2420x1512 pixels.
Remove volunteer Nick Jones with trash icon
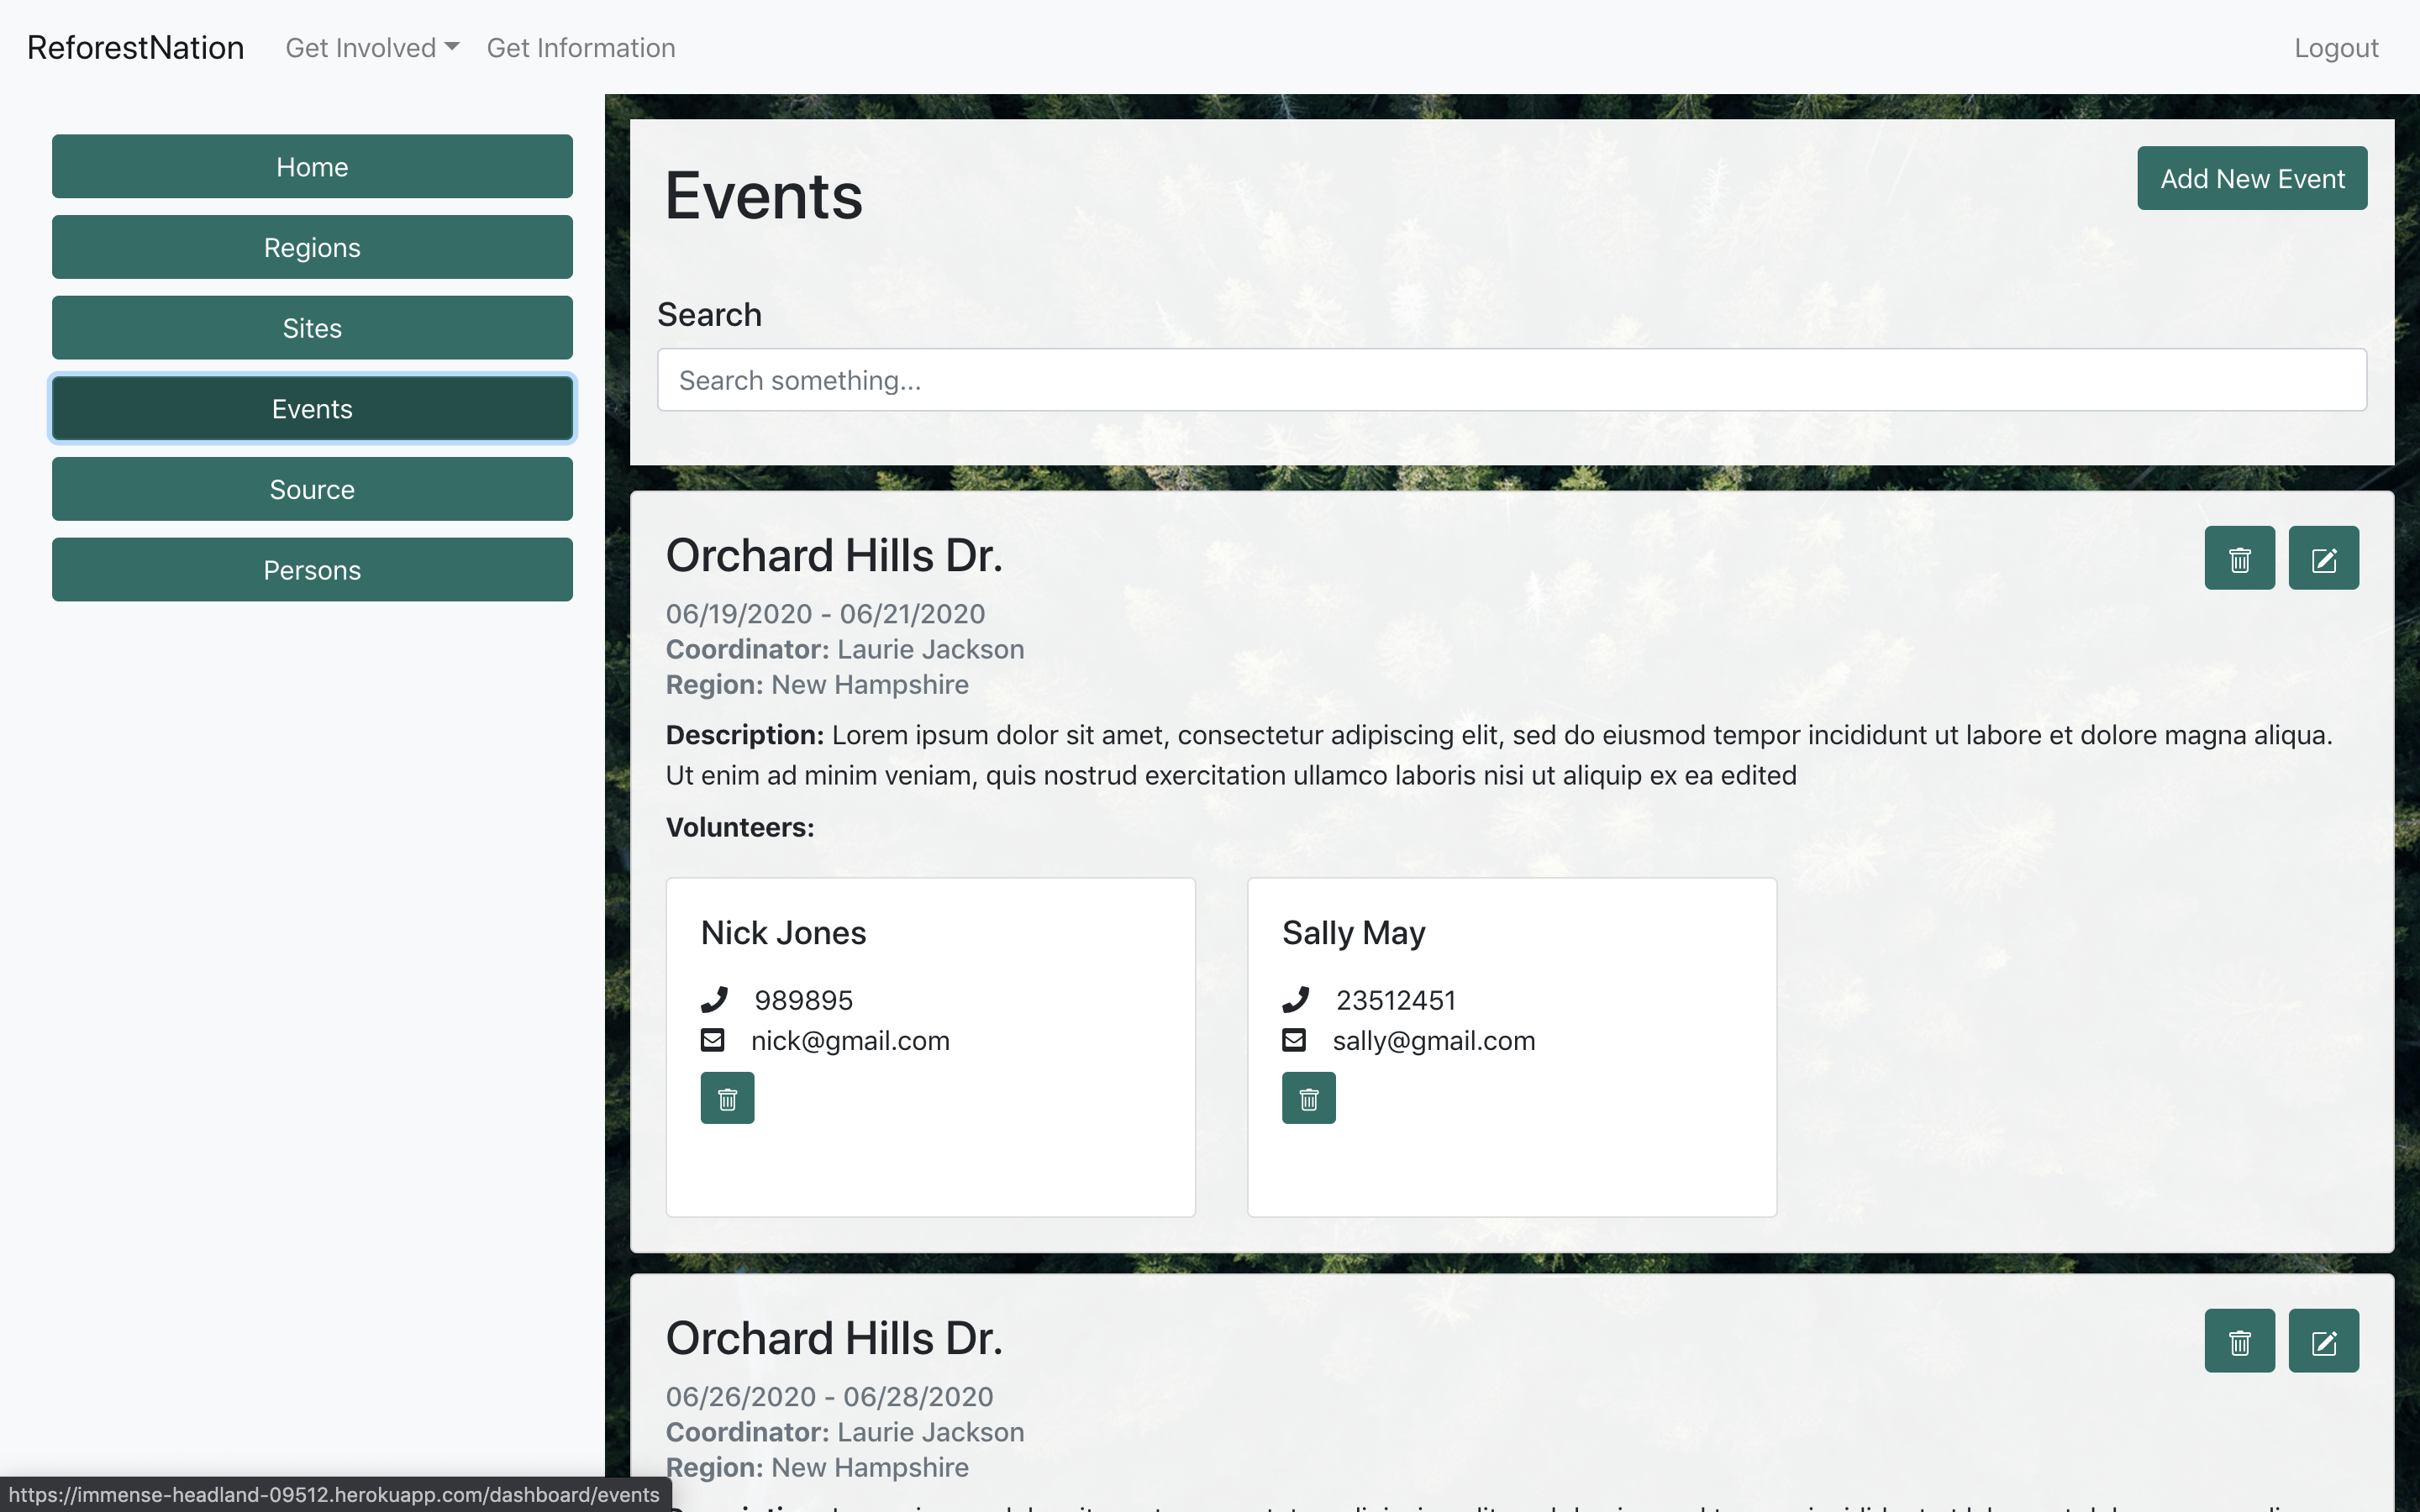pyautogui.click(x=727, y=1098)
